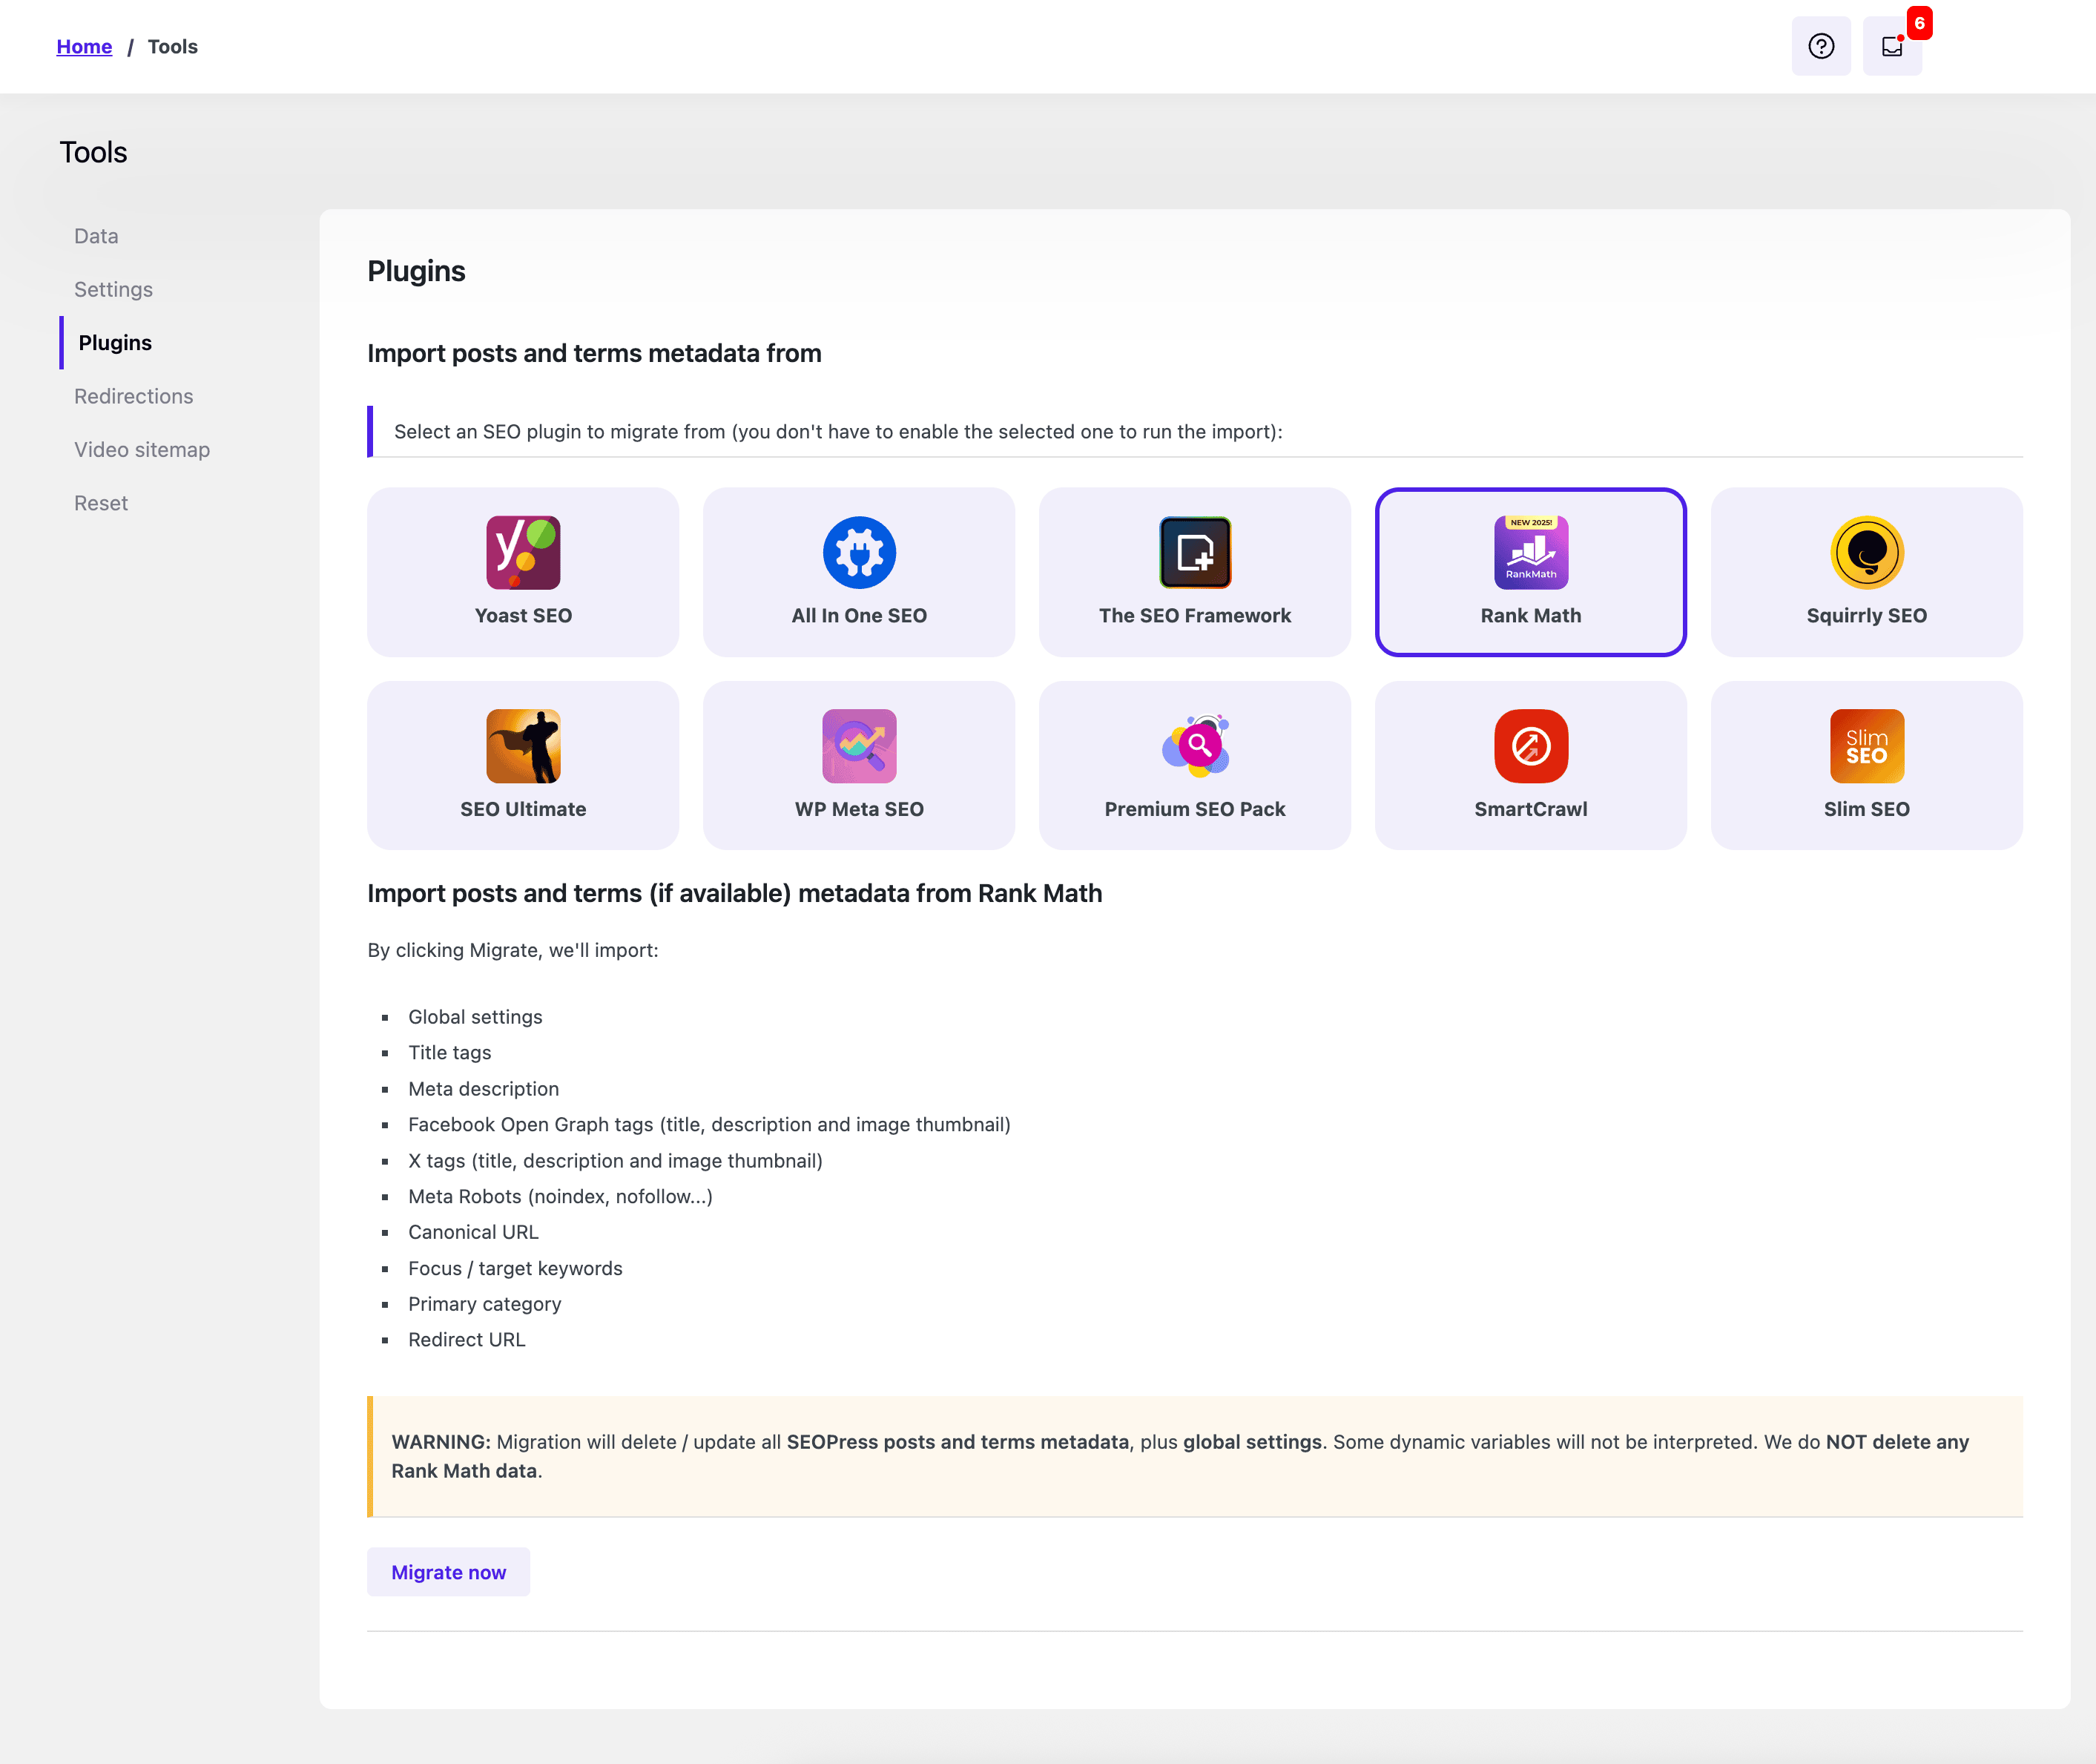
Task: Click the Premium SEO Pack label
Action: click(x=1195, y=809)
